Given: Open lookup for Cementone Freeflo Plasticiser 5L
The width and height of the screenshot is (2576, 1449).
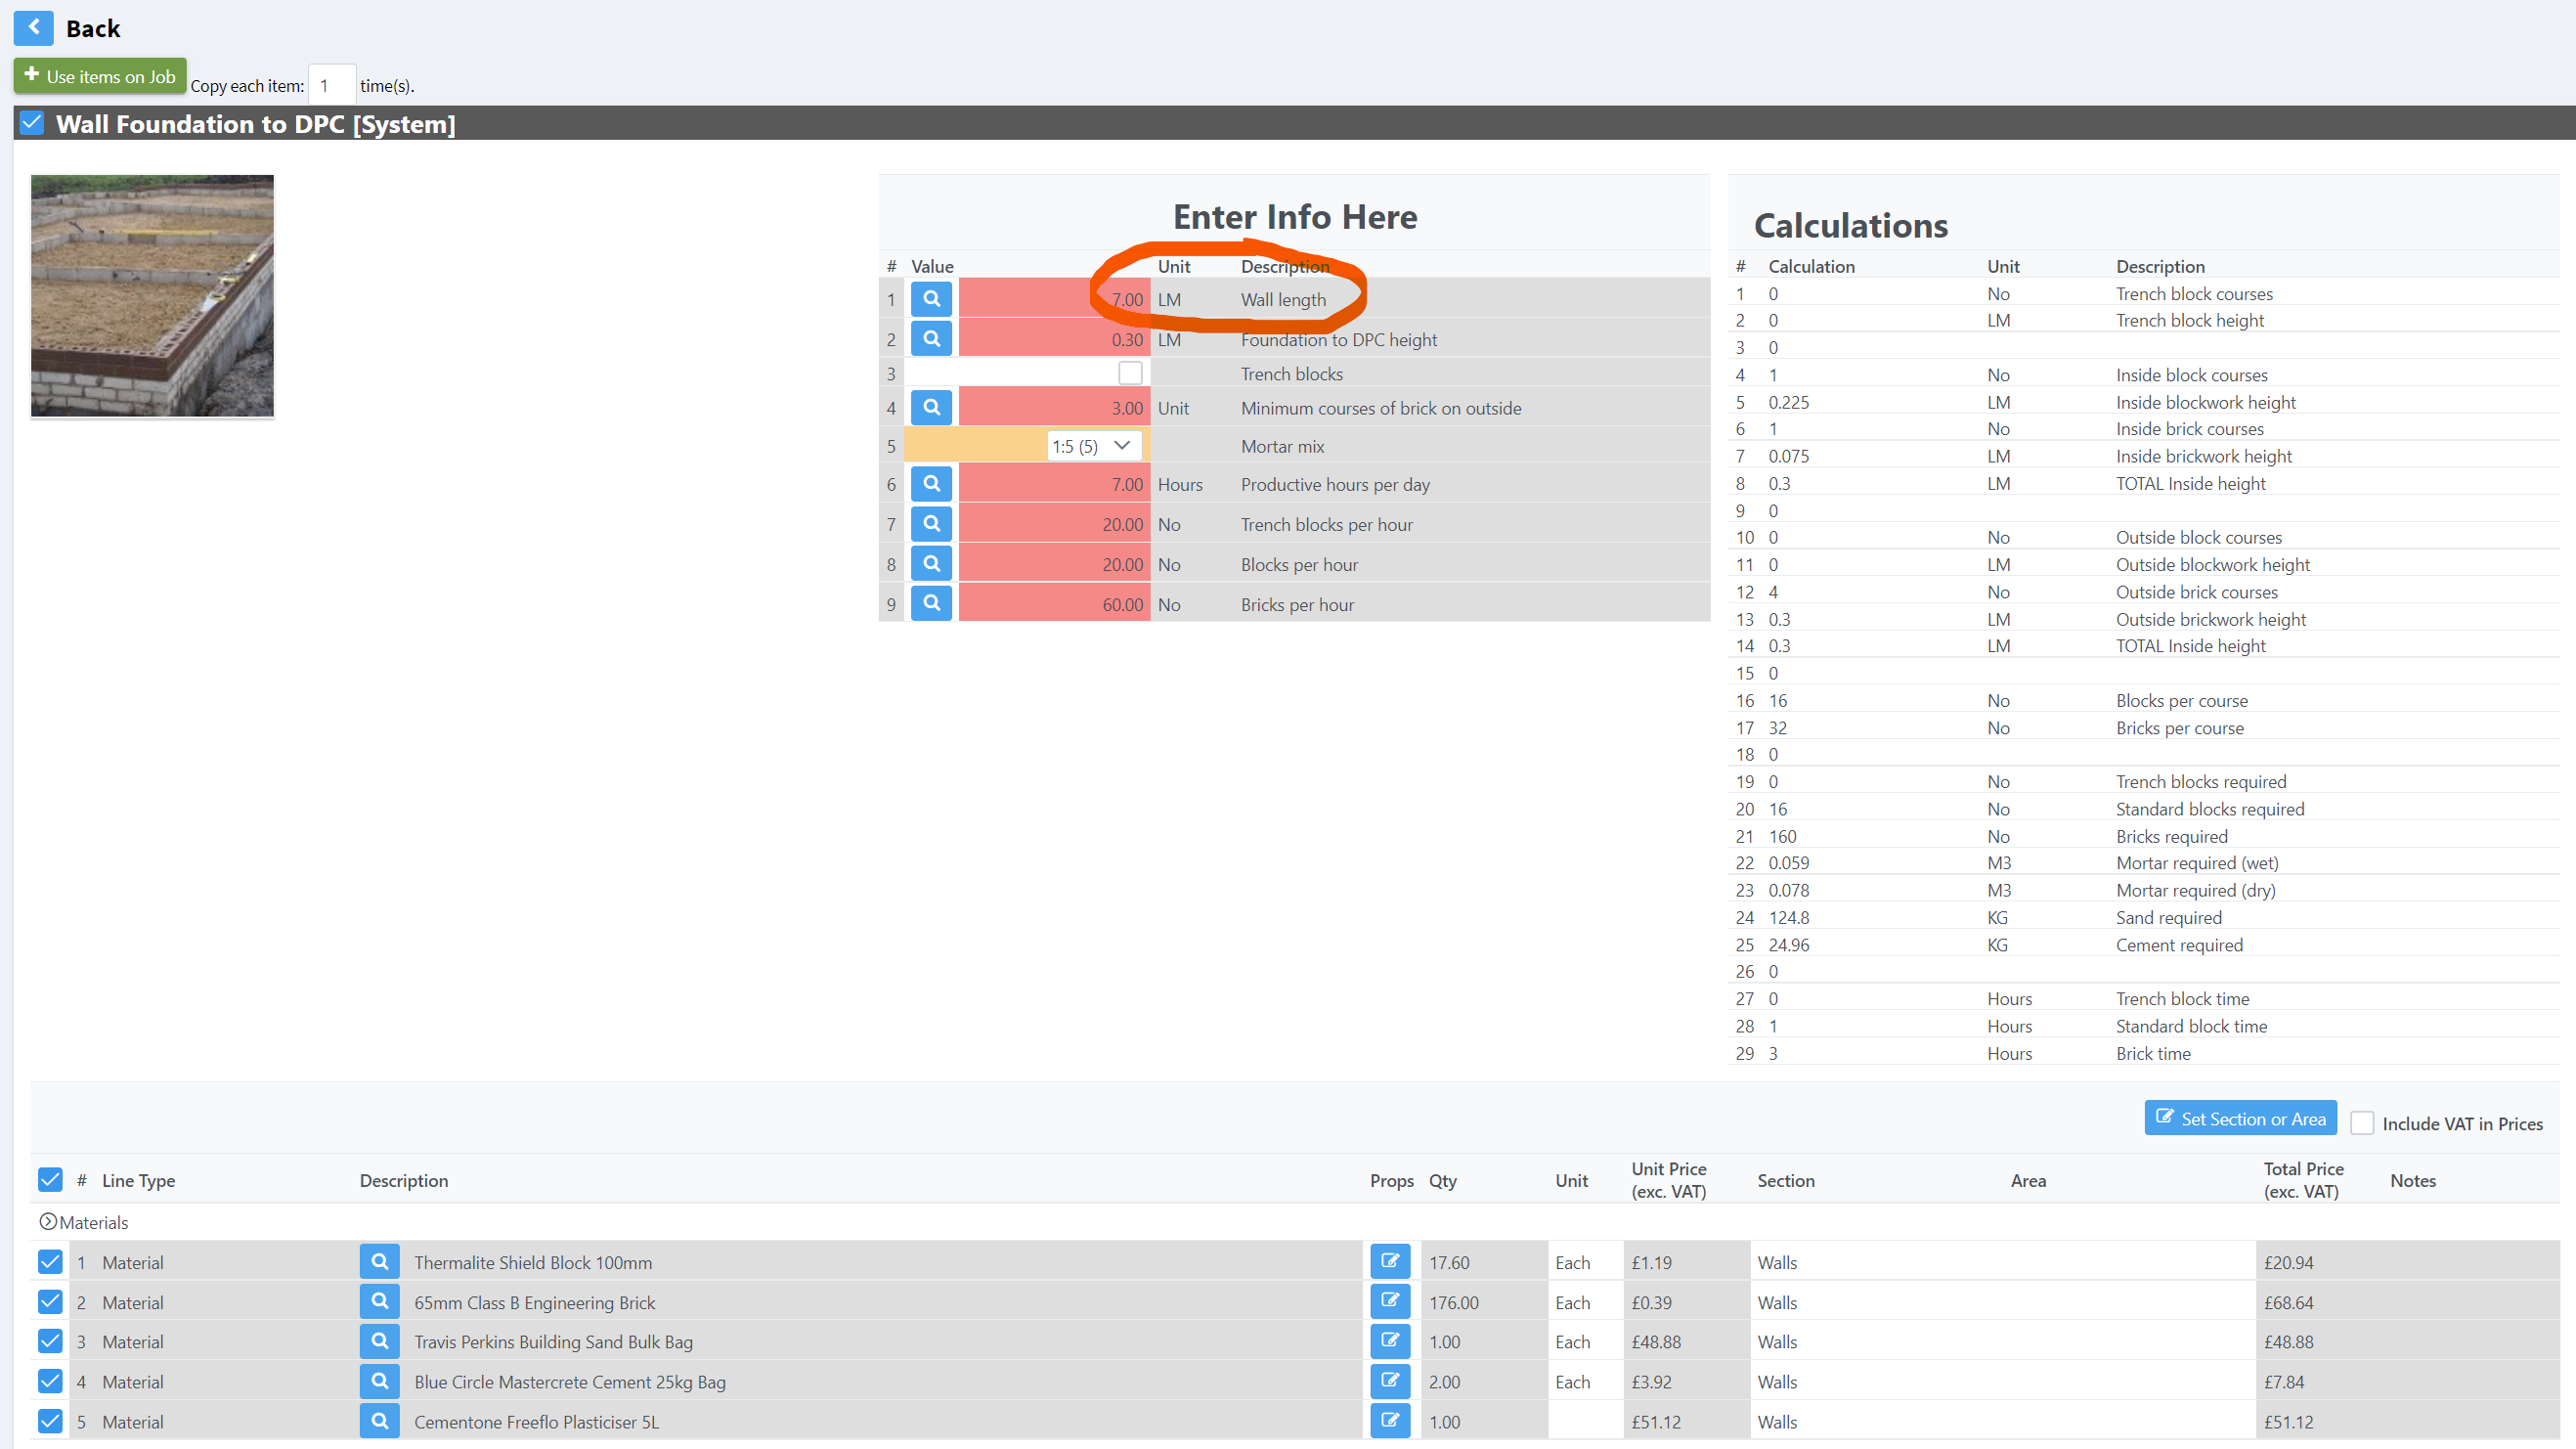Looking at the screenshot, I should point(379,1420).
